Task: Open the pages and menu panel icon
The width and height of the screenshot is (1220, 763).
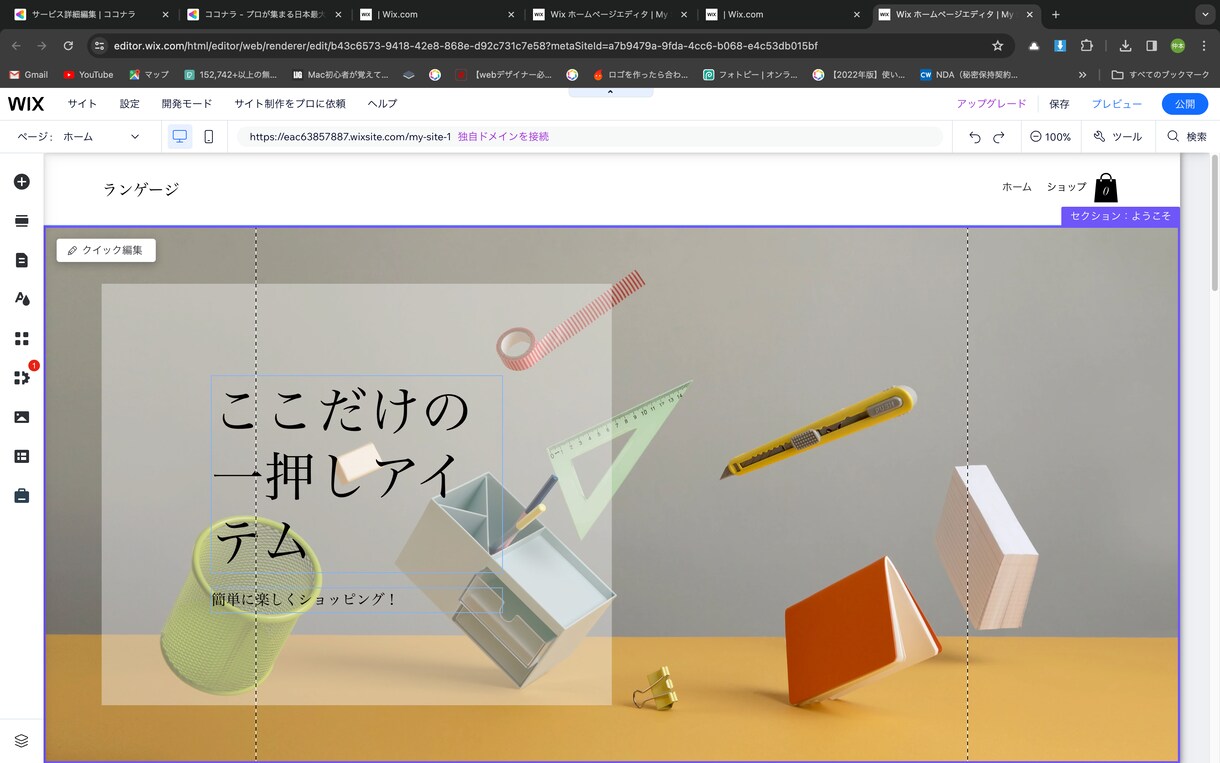Action: [21, 260]
